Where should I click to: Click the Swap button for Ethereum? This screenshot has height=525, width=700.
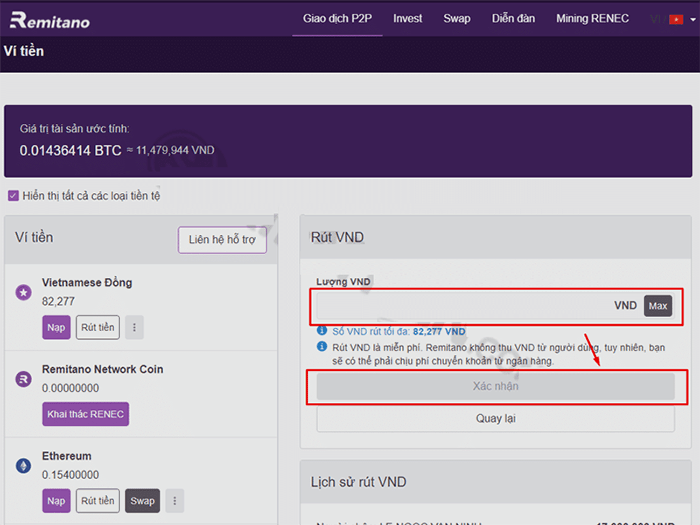tap(142, 500)
